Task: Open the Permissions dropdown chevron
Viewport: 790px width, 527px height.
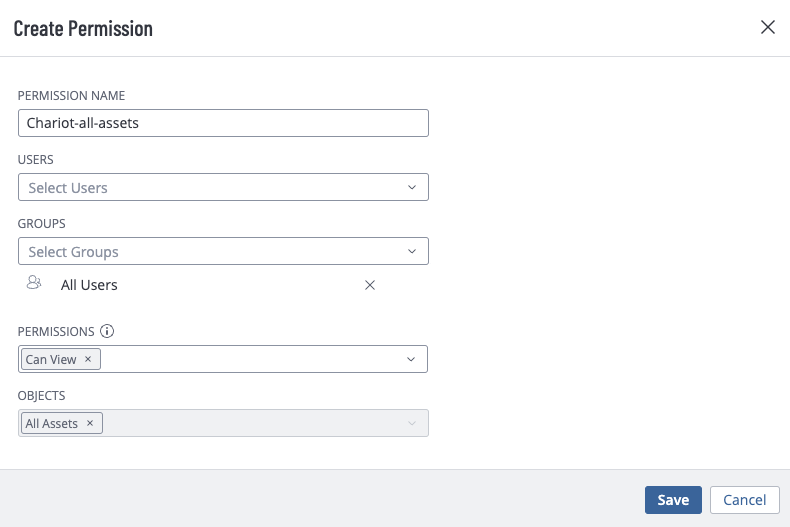Action: (x=411, y=359)
